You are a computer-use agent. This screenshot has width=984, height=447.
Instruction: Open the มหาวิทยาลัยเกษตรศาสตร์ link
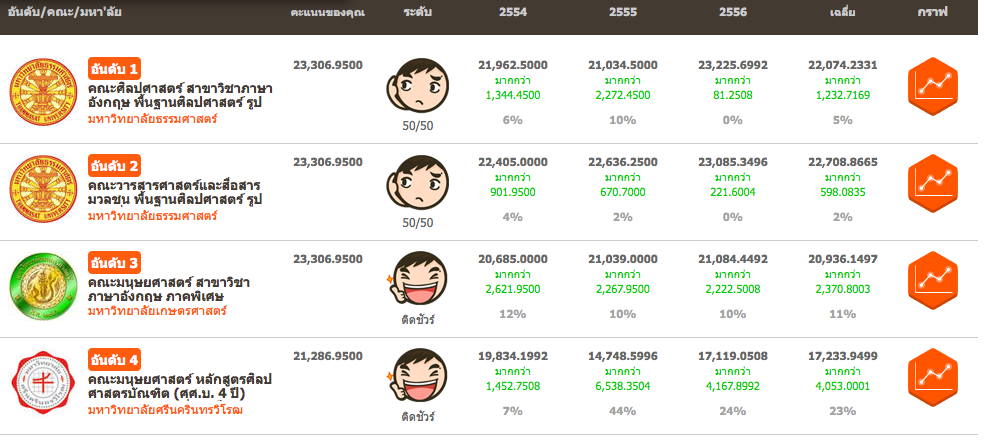tap(157, 311)
